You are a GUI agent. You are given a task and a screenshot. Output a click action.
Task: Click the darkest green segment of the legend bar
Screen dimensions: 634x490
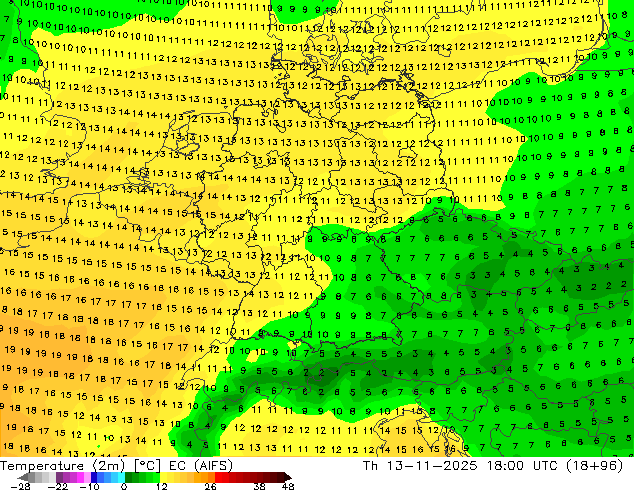129,477
